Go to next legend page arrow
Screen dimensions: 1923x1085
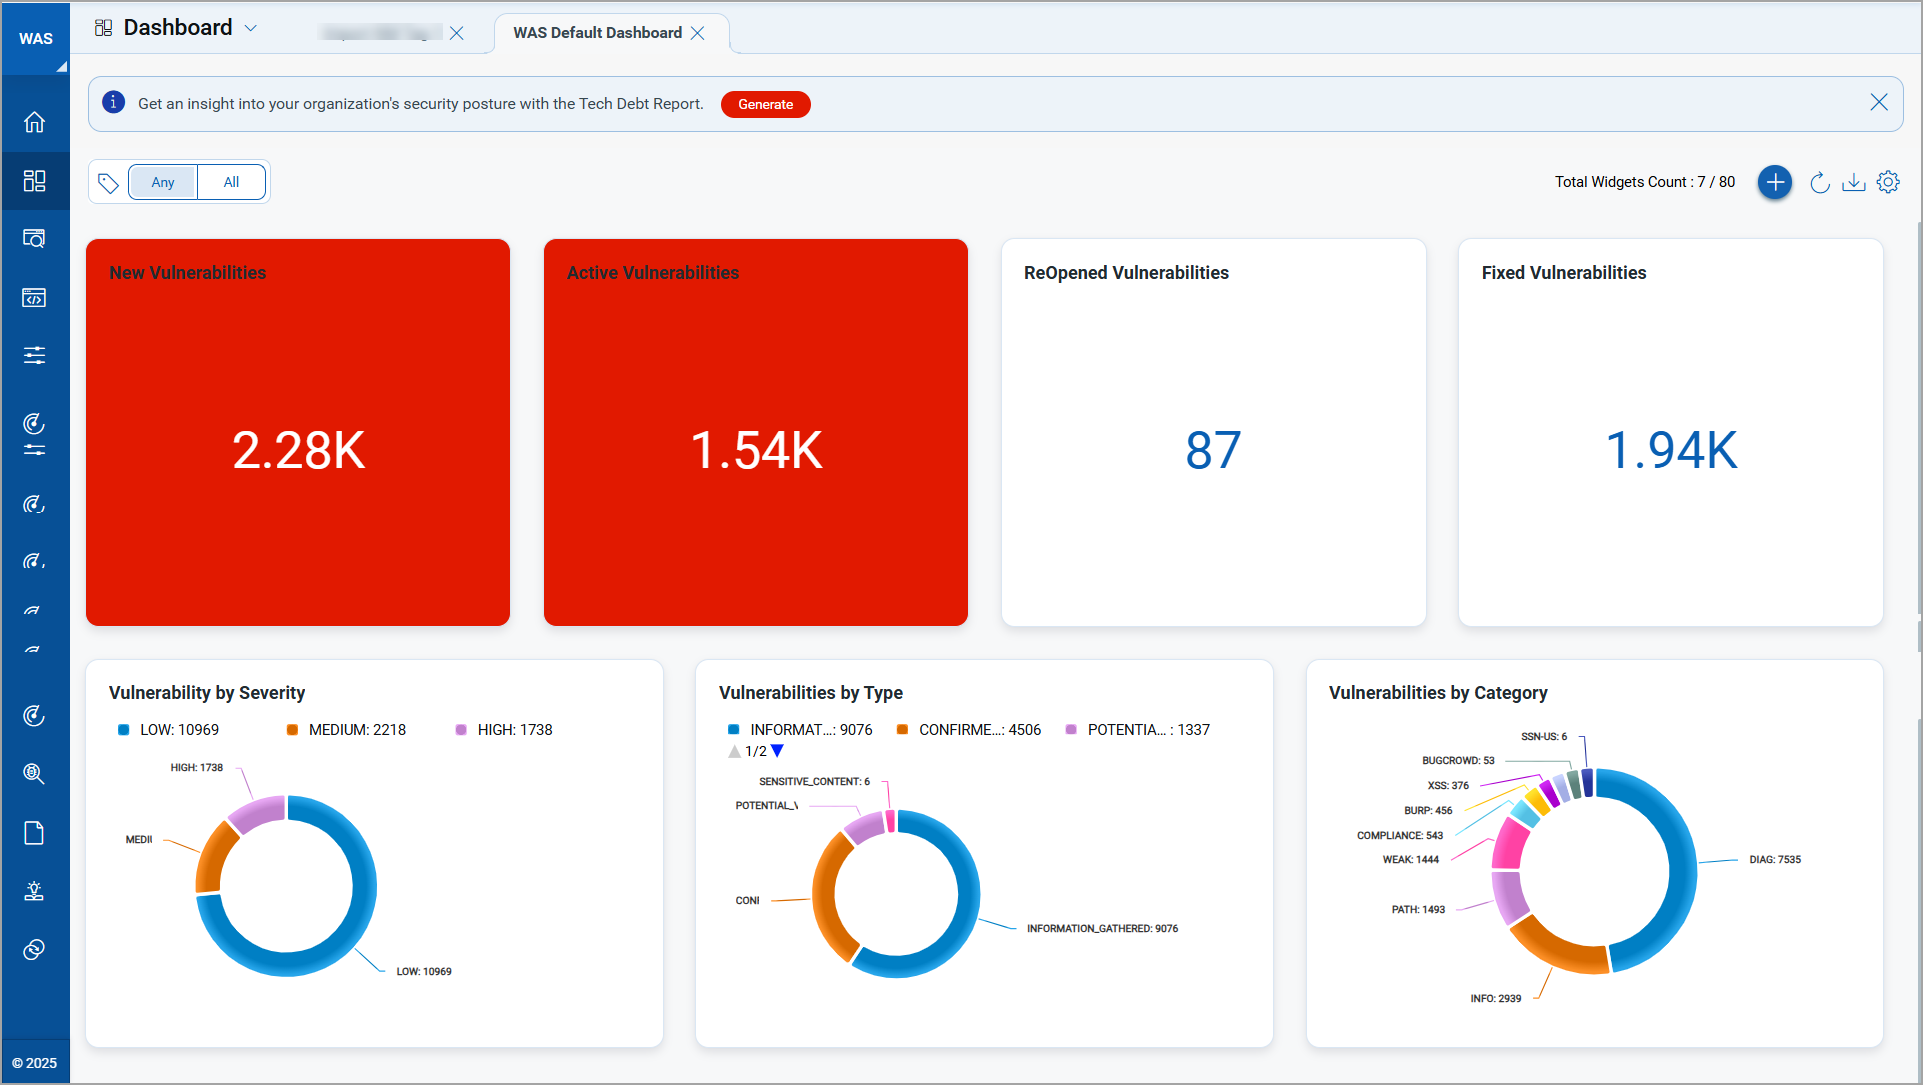click(x=778, y=751)
